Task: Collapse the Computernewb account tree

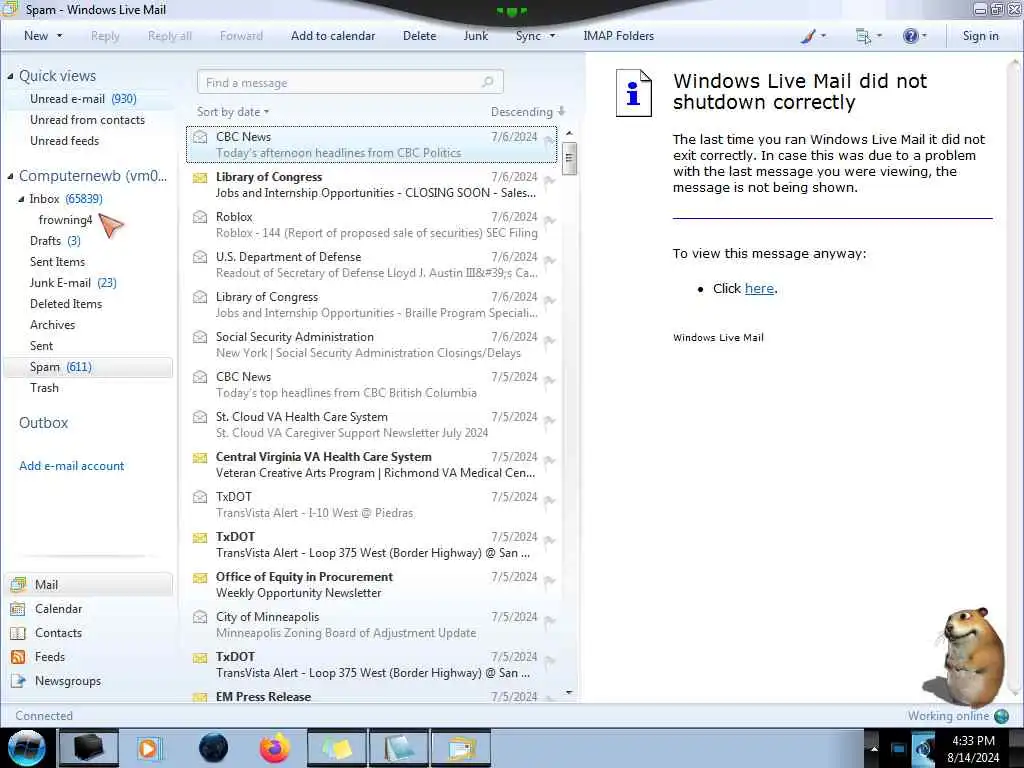Action: tap(10, 176)
